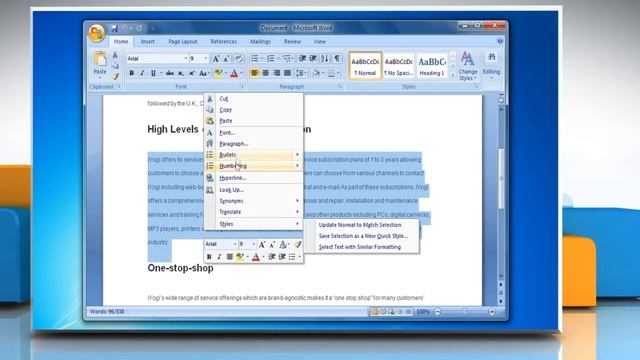Align text right in ribbon
This screenshot has height=360, width=640.
277,73
